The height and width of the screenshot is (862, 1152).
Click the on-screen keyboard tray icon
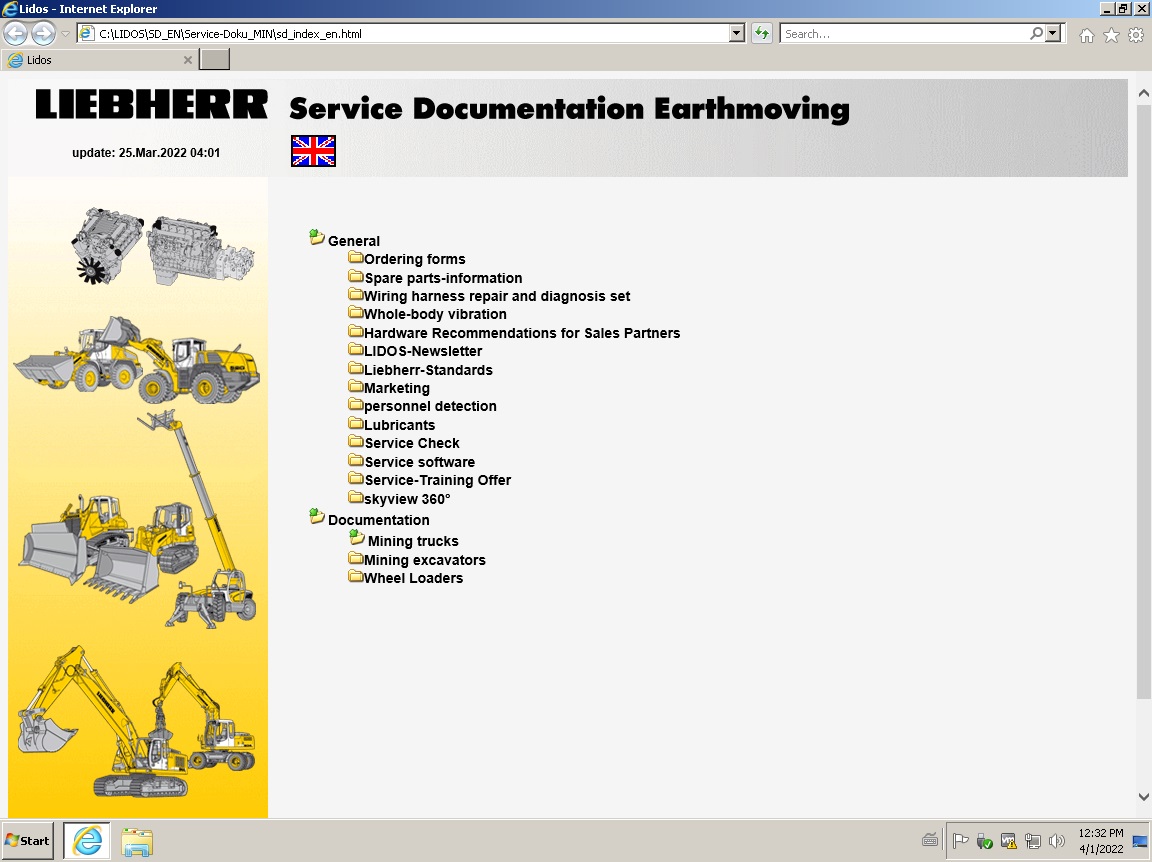click(929, 840)
